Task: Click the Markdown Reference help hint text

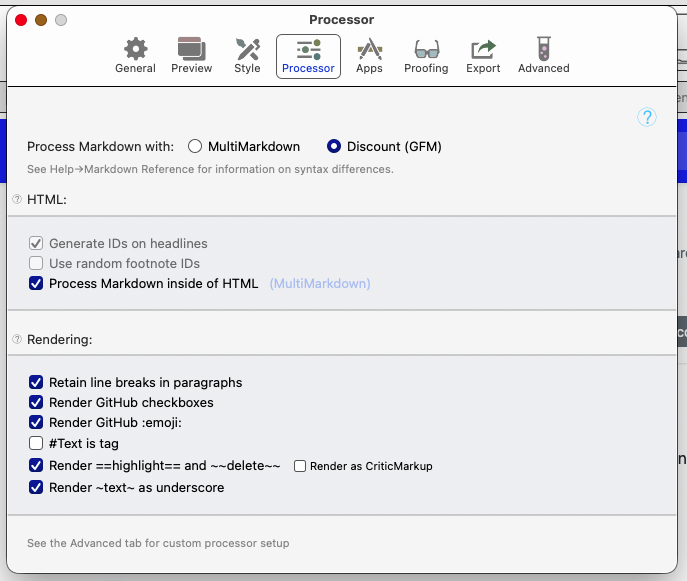Action: pyautogui.click(x=210, y=169)
